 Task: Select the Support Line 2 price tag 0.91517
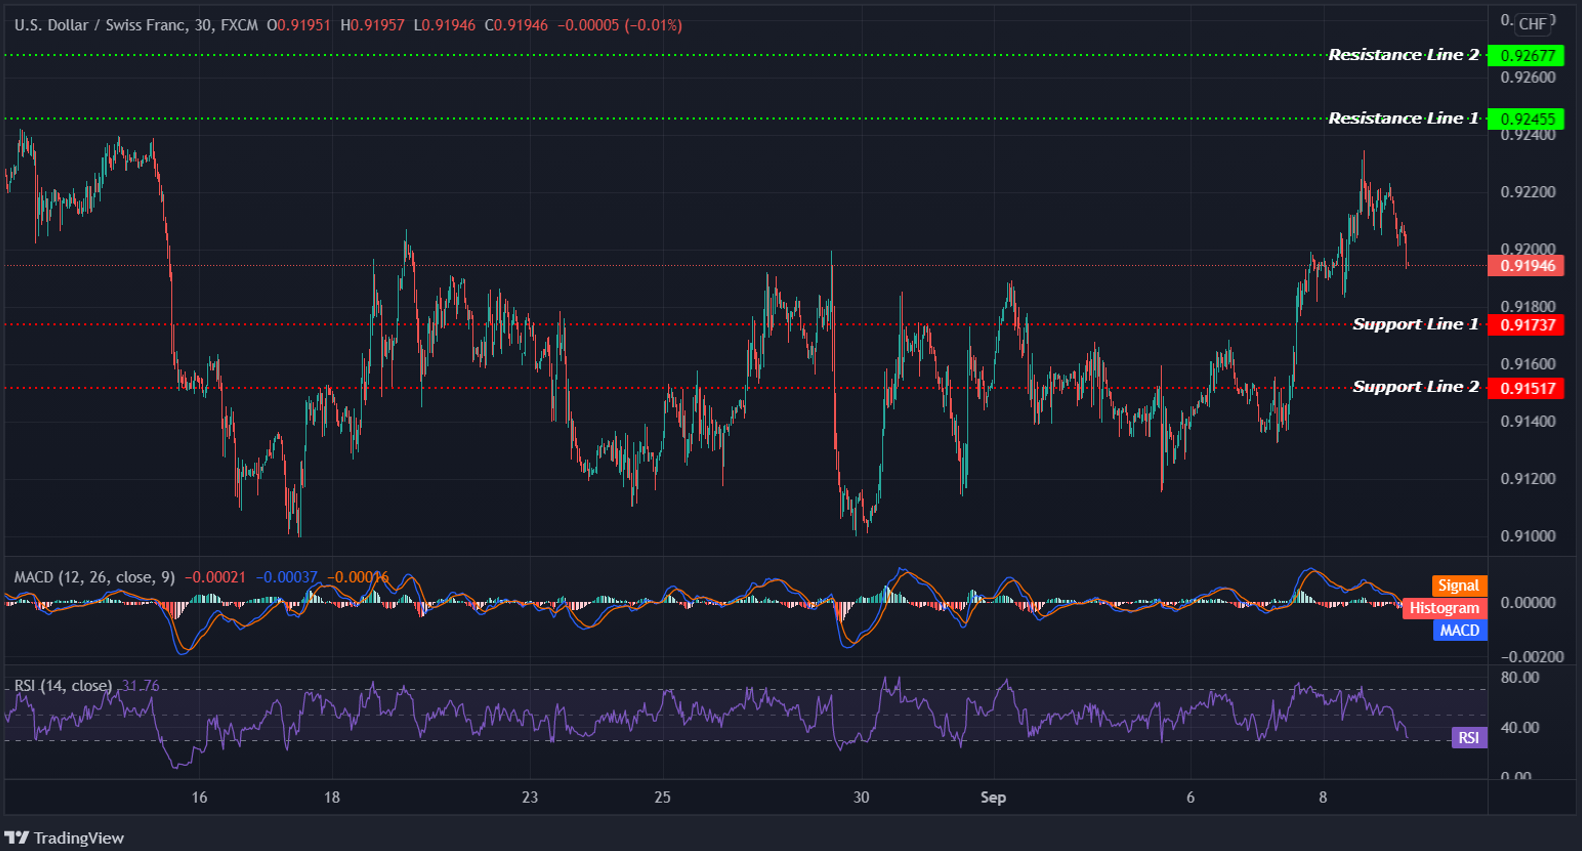1526,388
